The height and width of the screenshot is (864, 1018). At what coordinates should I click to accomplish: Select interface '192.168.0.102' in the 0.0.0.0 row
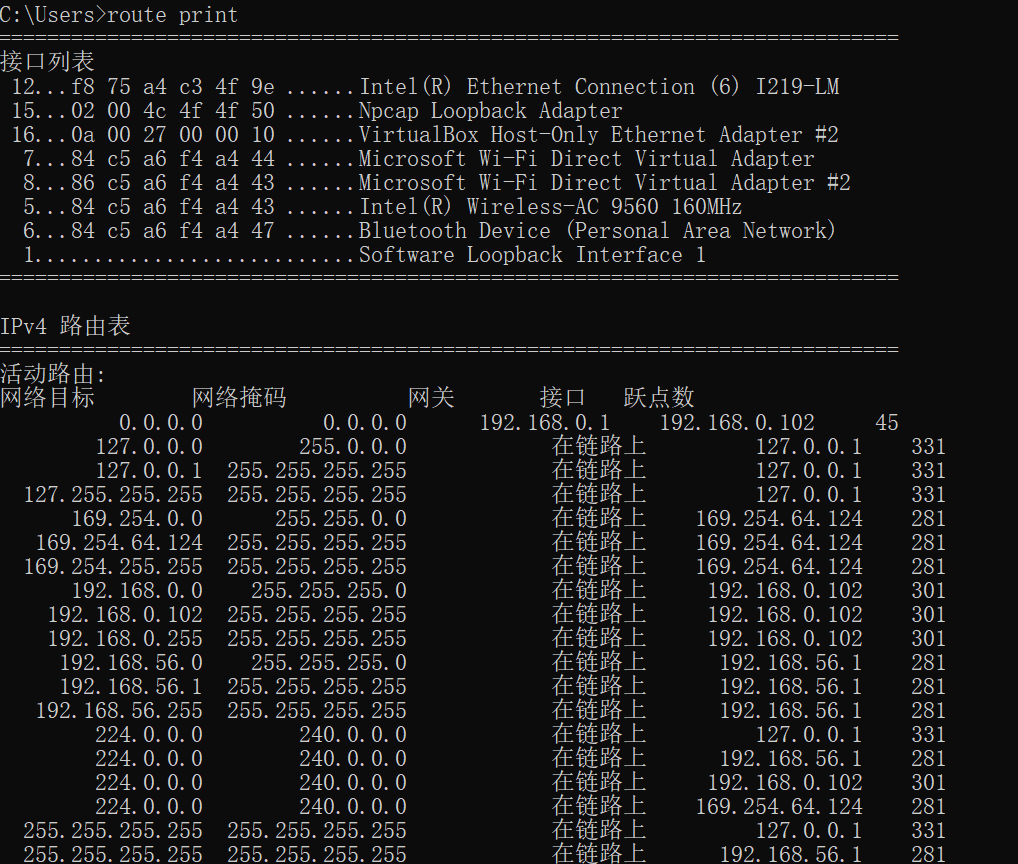(737, 423)
